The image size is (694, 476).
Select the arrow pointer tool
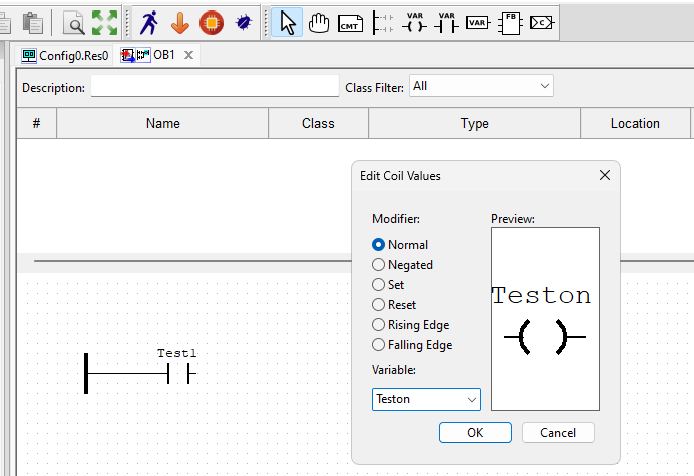click(288, 22)
